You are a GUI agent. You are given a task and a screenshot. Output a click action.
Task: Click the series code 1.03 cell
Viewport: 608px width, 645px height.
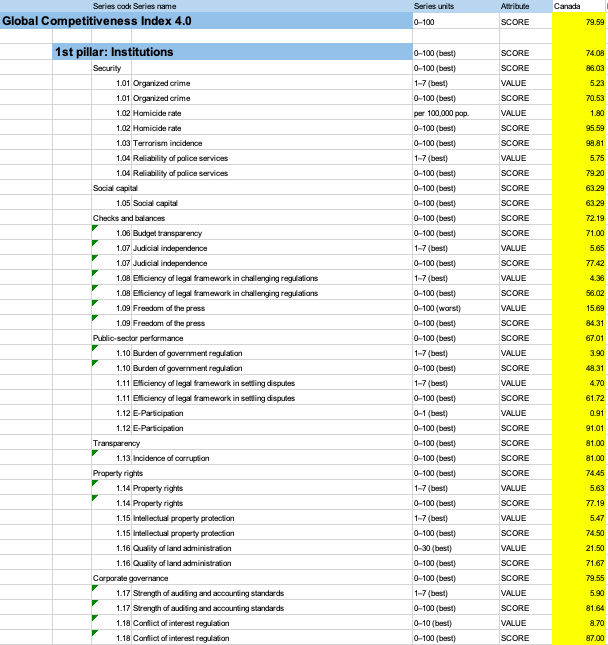point(112,143)
